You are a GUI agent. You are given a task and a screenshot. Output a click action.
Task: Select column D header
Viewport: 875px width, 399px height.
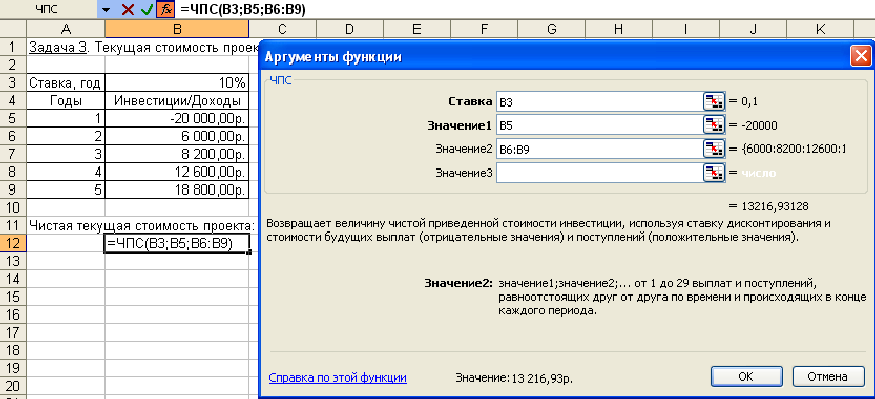(x=349, y=30)
